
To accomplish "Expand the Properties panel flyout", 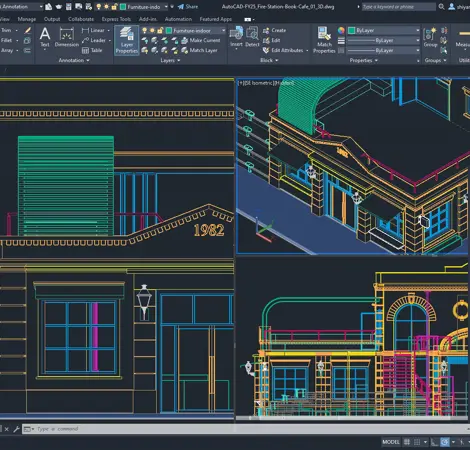I will click(x=363, y=60).
